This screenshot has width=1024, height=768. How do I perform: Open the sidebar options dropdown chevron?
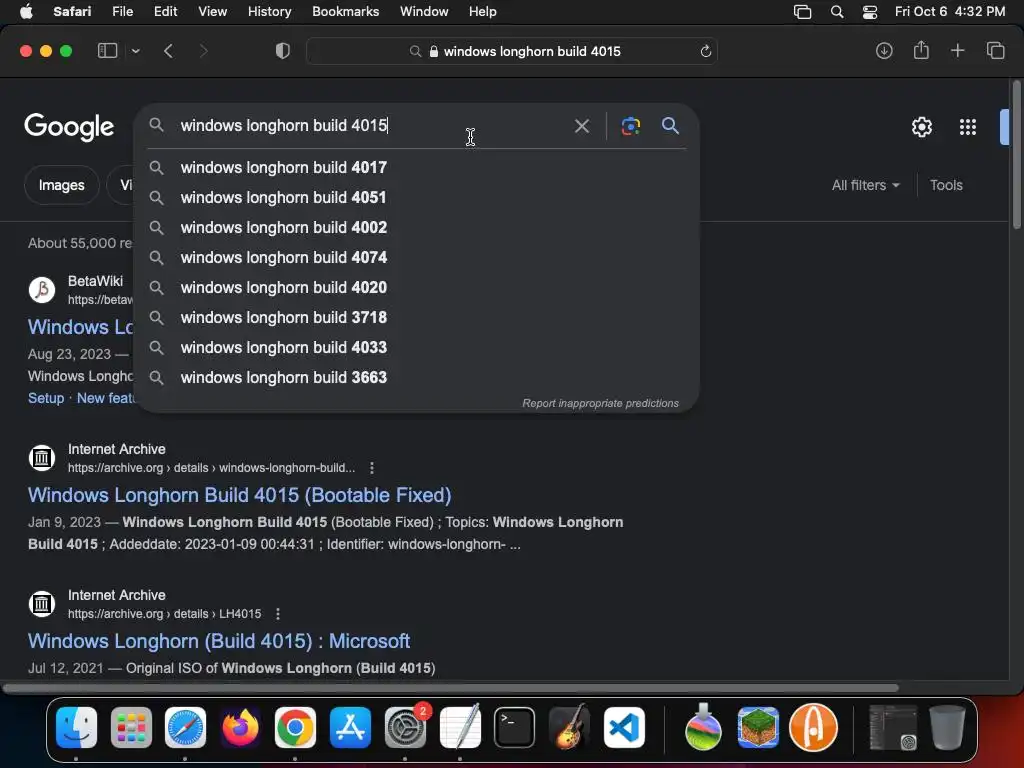click(135, 51)
